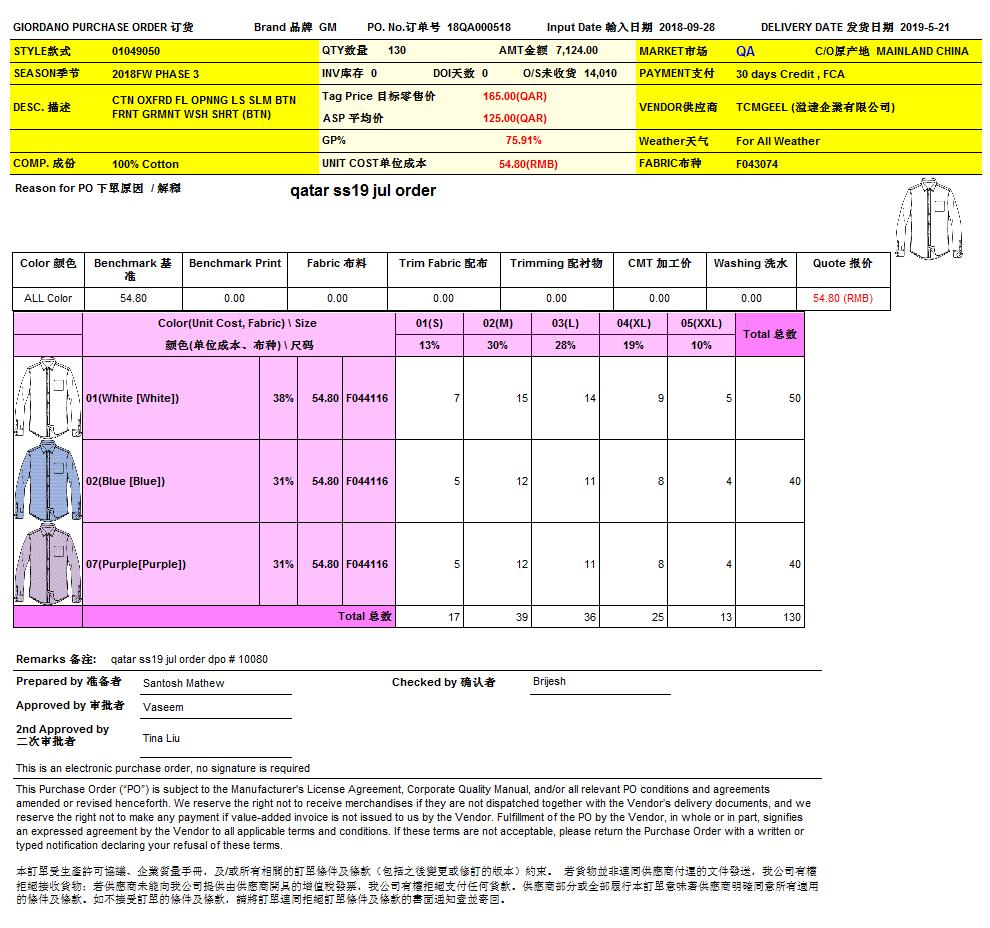Image resolution: width=990 pixels, height=928 pixels.
Task: Click the 'qatar ss19 jul order' heading
Action: pyautogui.click(x=362, y=190)
